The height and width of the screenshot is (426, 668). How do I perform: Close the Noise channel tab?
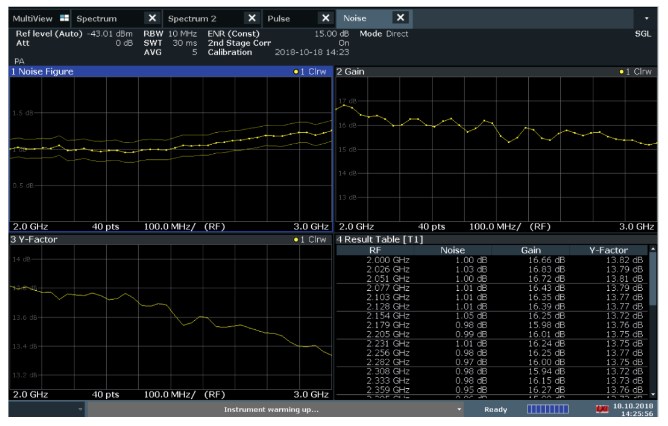point(400,19)
